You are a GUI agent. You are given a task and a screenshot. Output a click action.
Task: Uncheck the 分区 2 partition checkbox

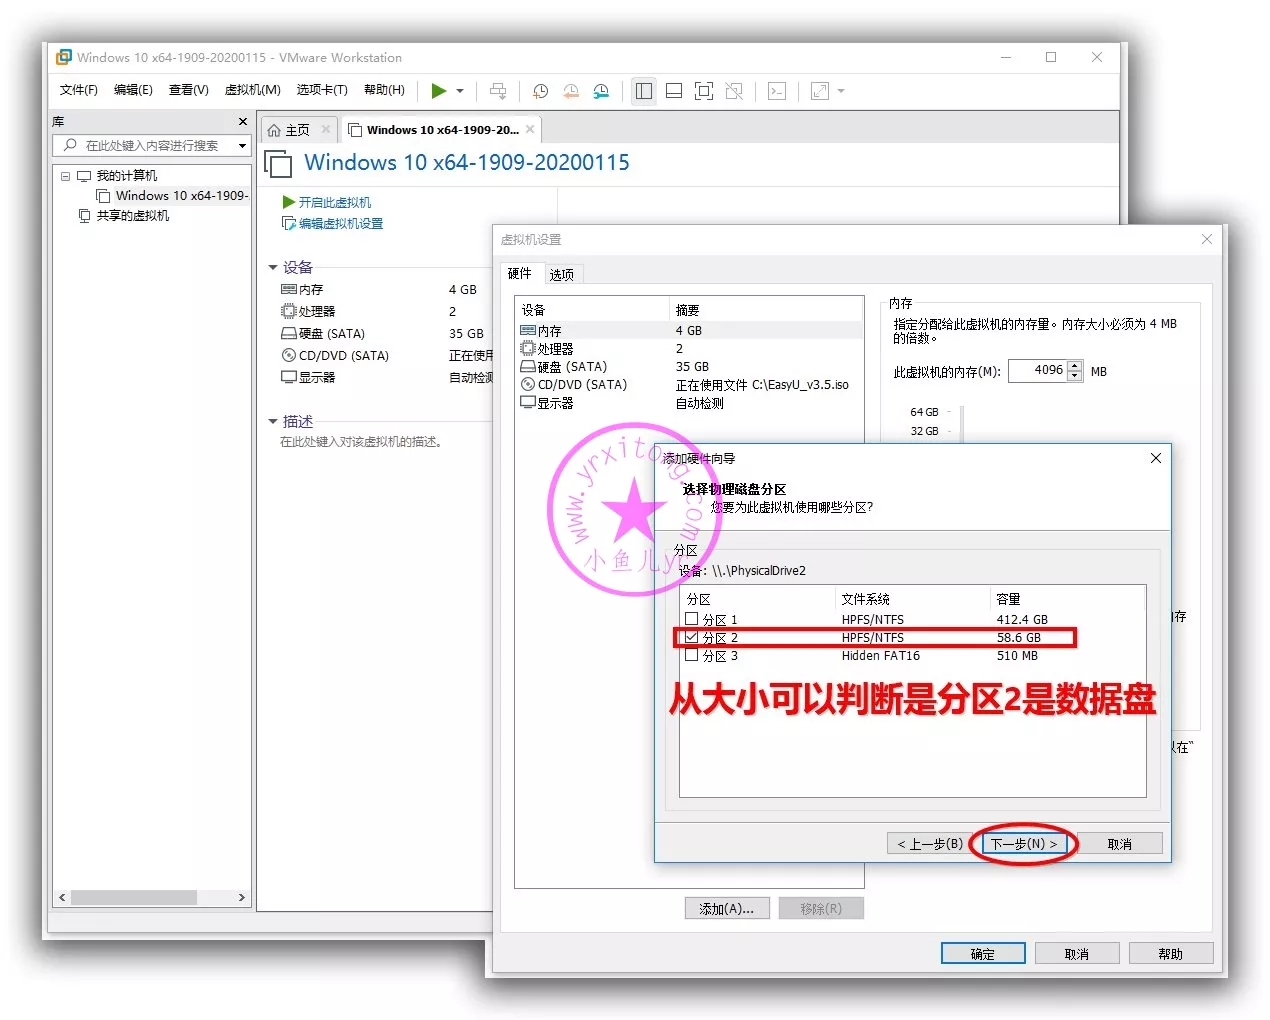pos(691,637)
